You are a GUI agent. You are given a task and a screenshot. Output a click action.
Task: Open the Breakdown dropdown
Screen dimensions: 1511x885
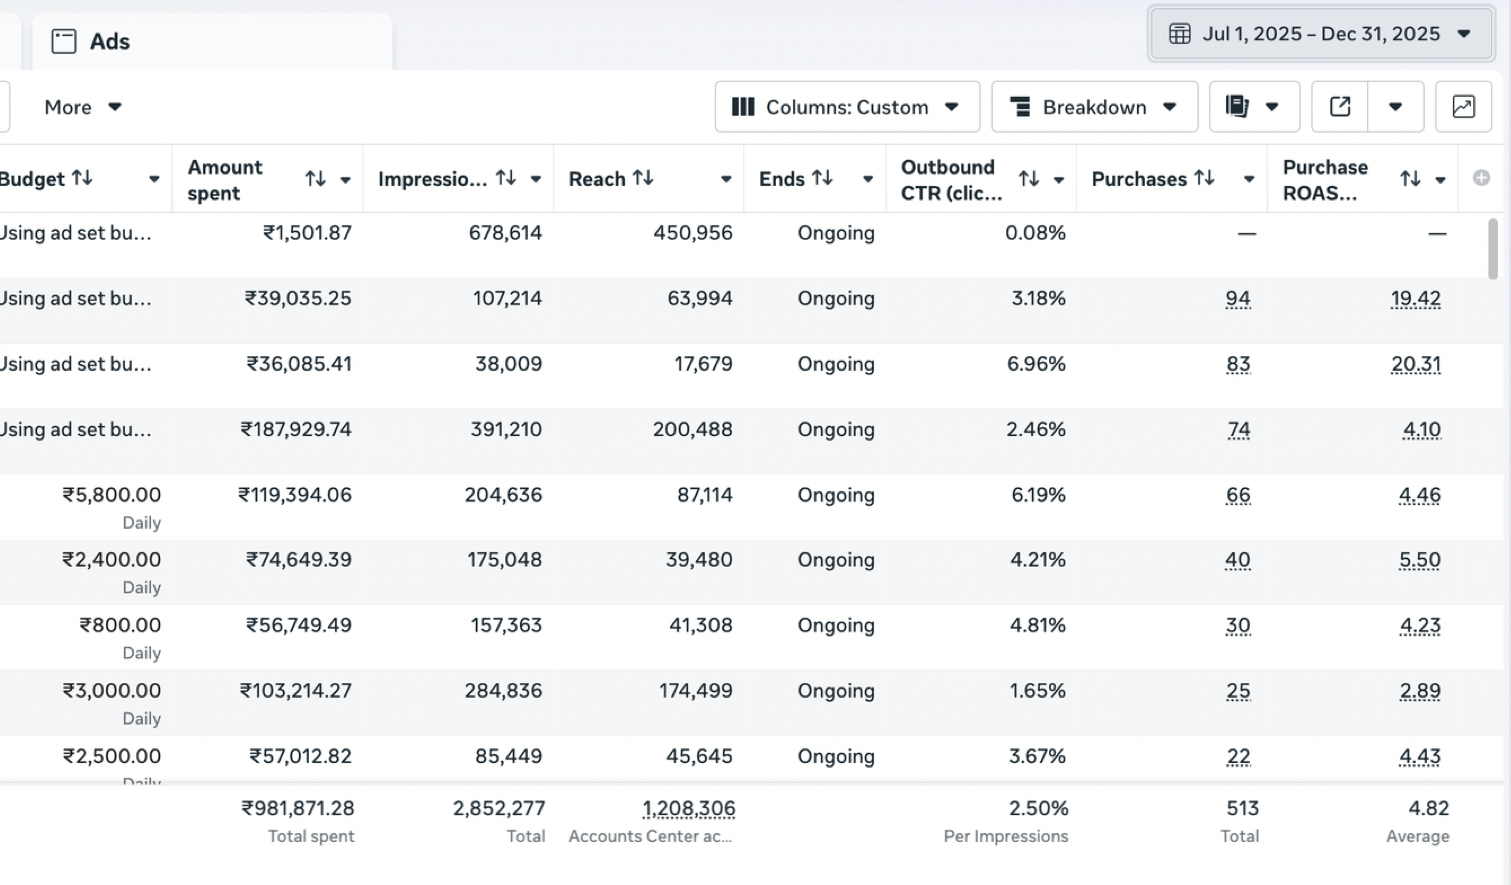pos(1094,107)
